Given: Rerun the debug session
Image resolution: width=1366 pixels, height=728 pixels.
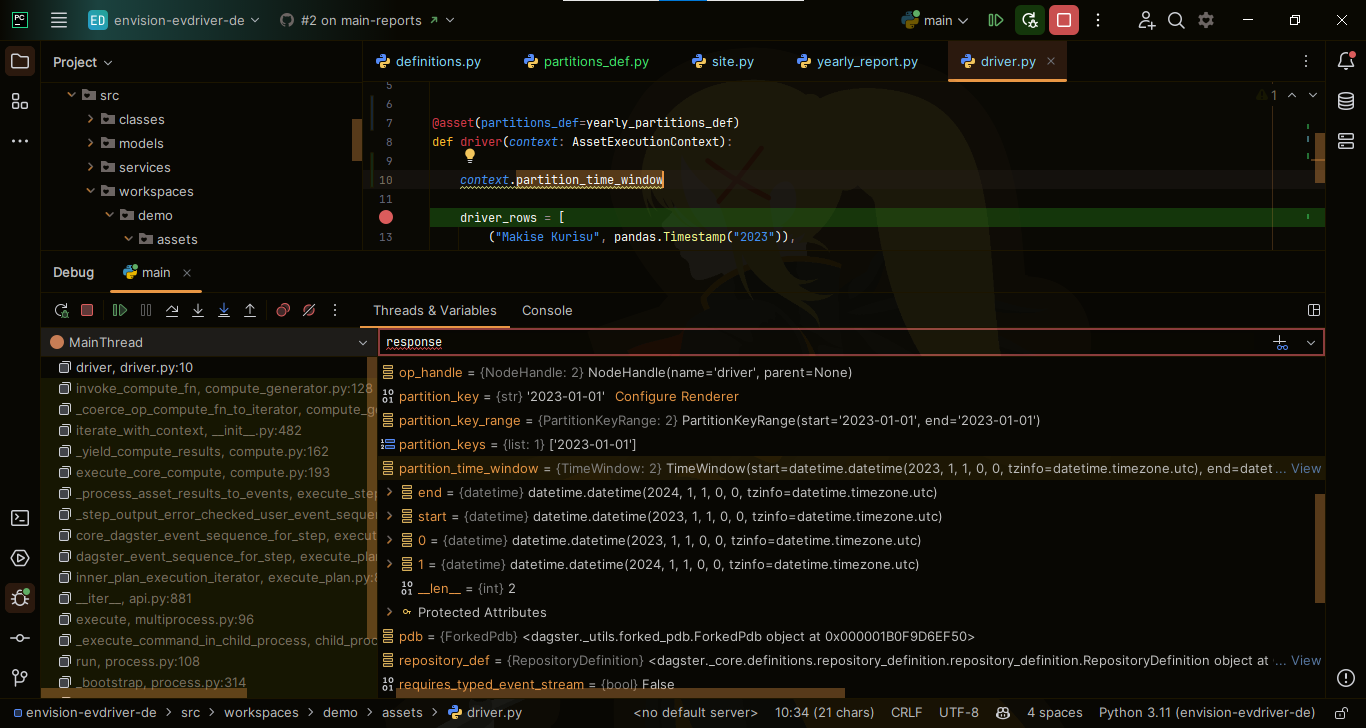Looking at the screenshot, I should (61, 310).
